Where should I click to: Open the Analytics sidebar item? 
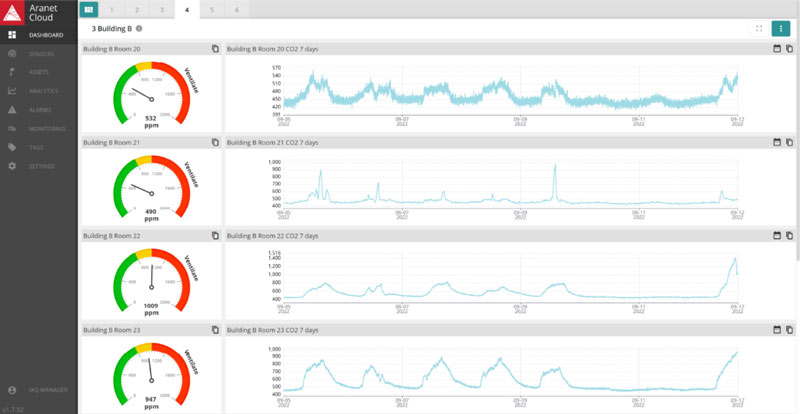pyautogui.click(x=39, y=91)
